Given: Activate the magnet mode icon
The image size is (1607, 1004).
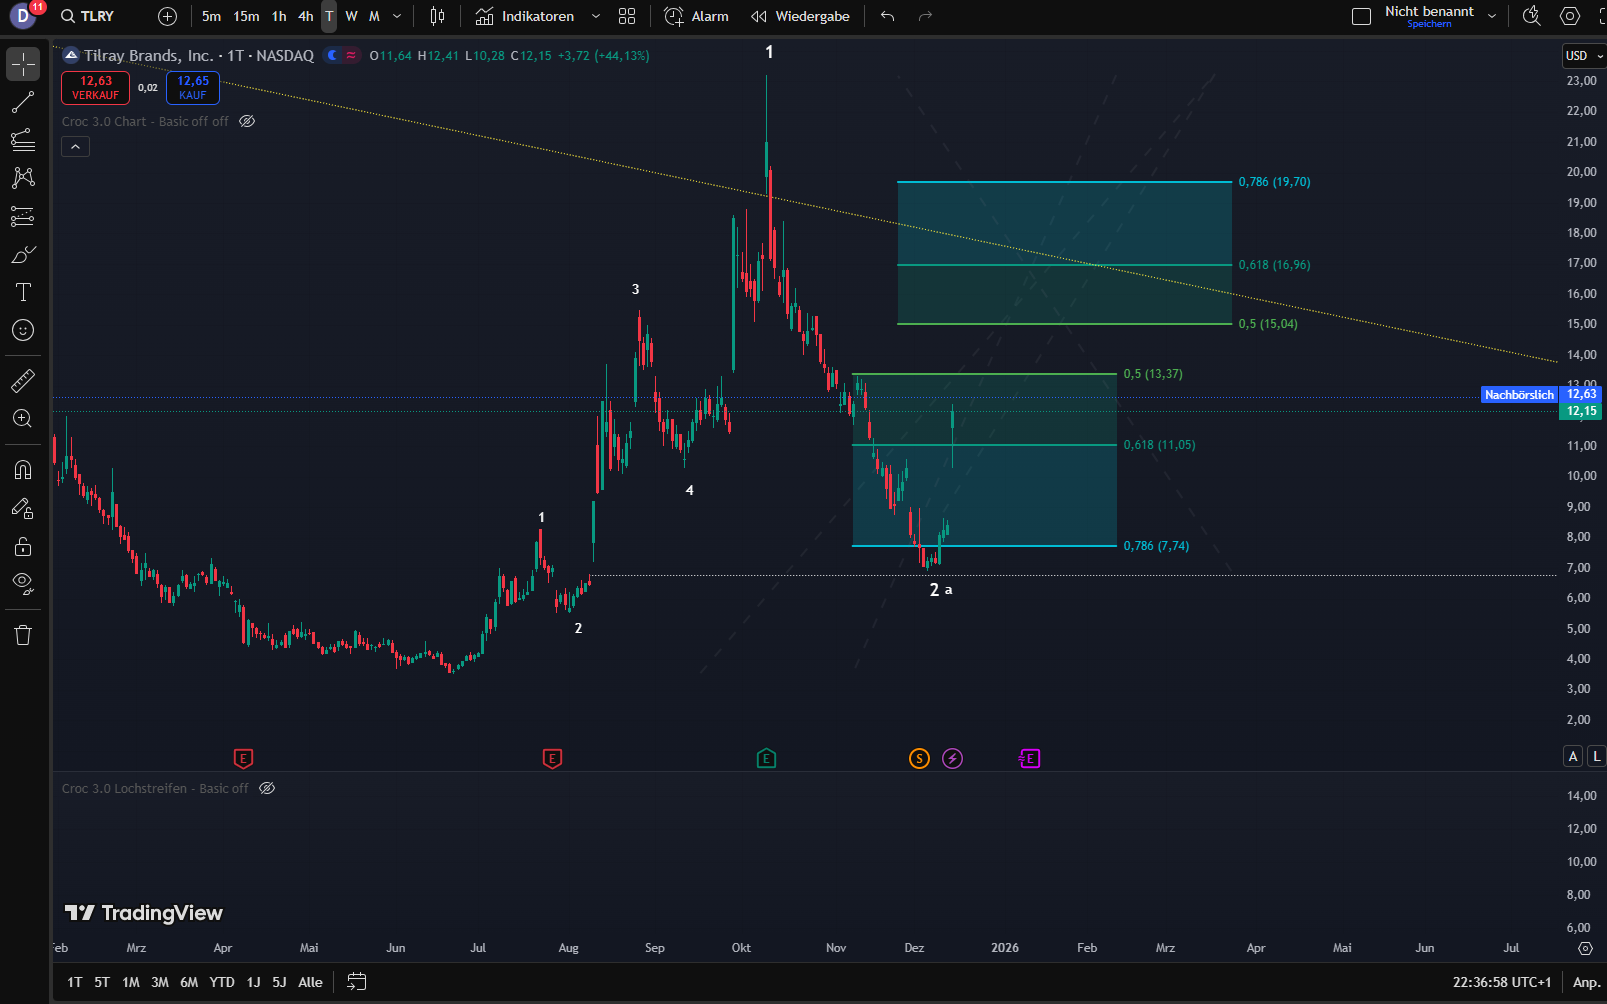Looking at the screenshot, I should coord(23,470).
